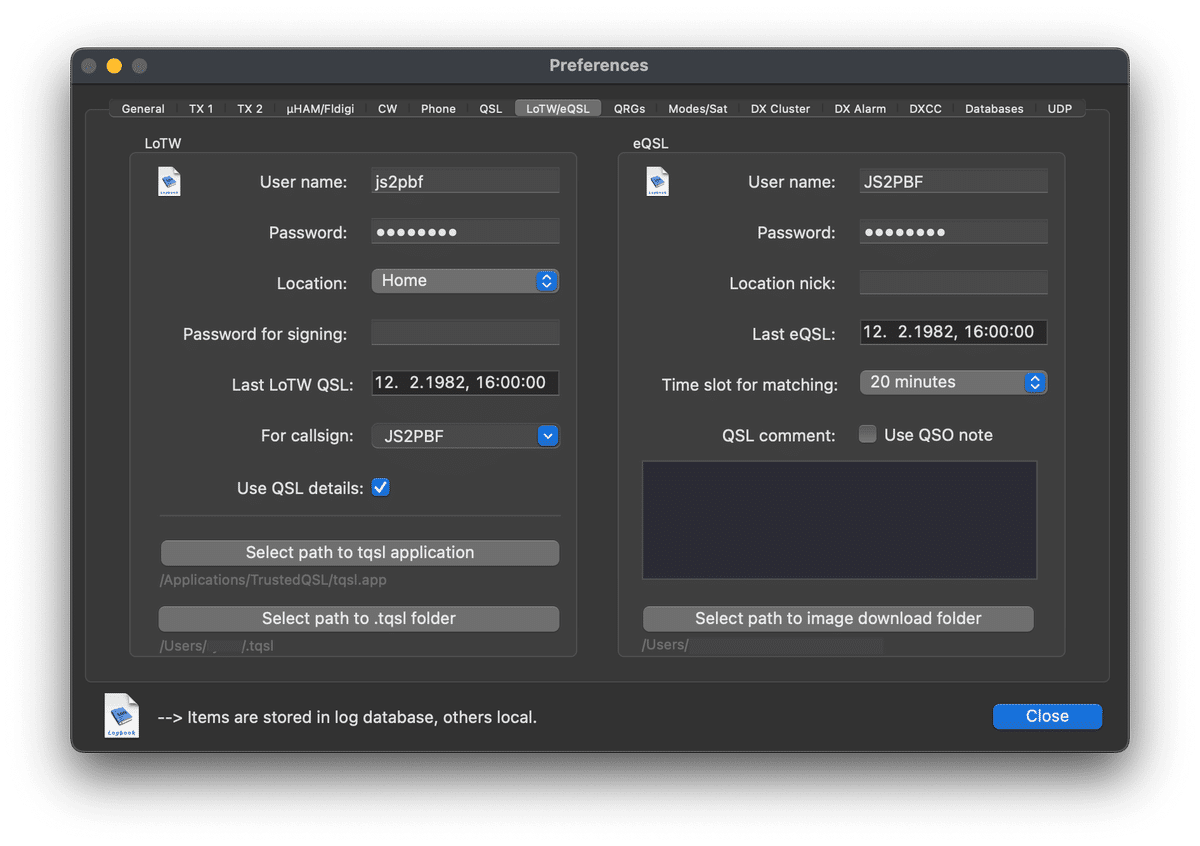Go to the Phone tab
Image resolution: width=1200 pixels, height=846 pixels.
pos(438,109)
